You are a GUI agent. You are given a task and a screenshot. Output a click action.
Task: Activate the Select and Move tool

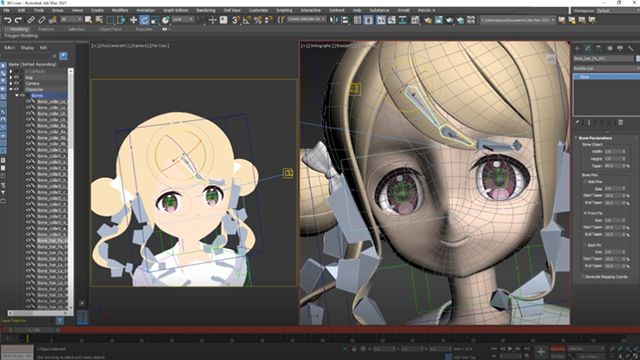click(133, 20)
